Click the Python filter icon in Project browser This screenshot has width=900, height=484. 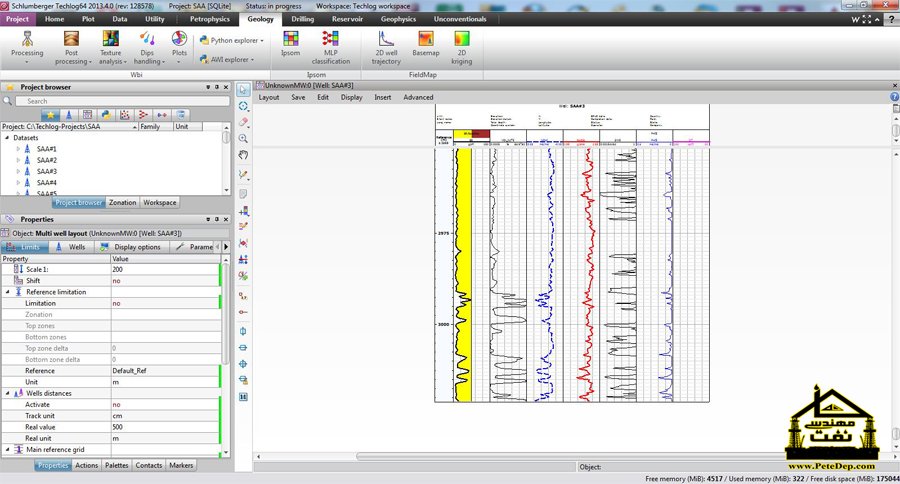(x=106, y=115)
